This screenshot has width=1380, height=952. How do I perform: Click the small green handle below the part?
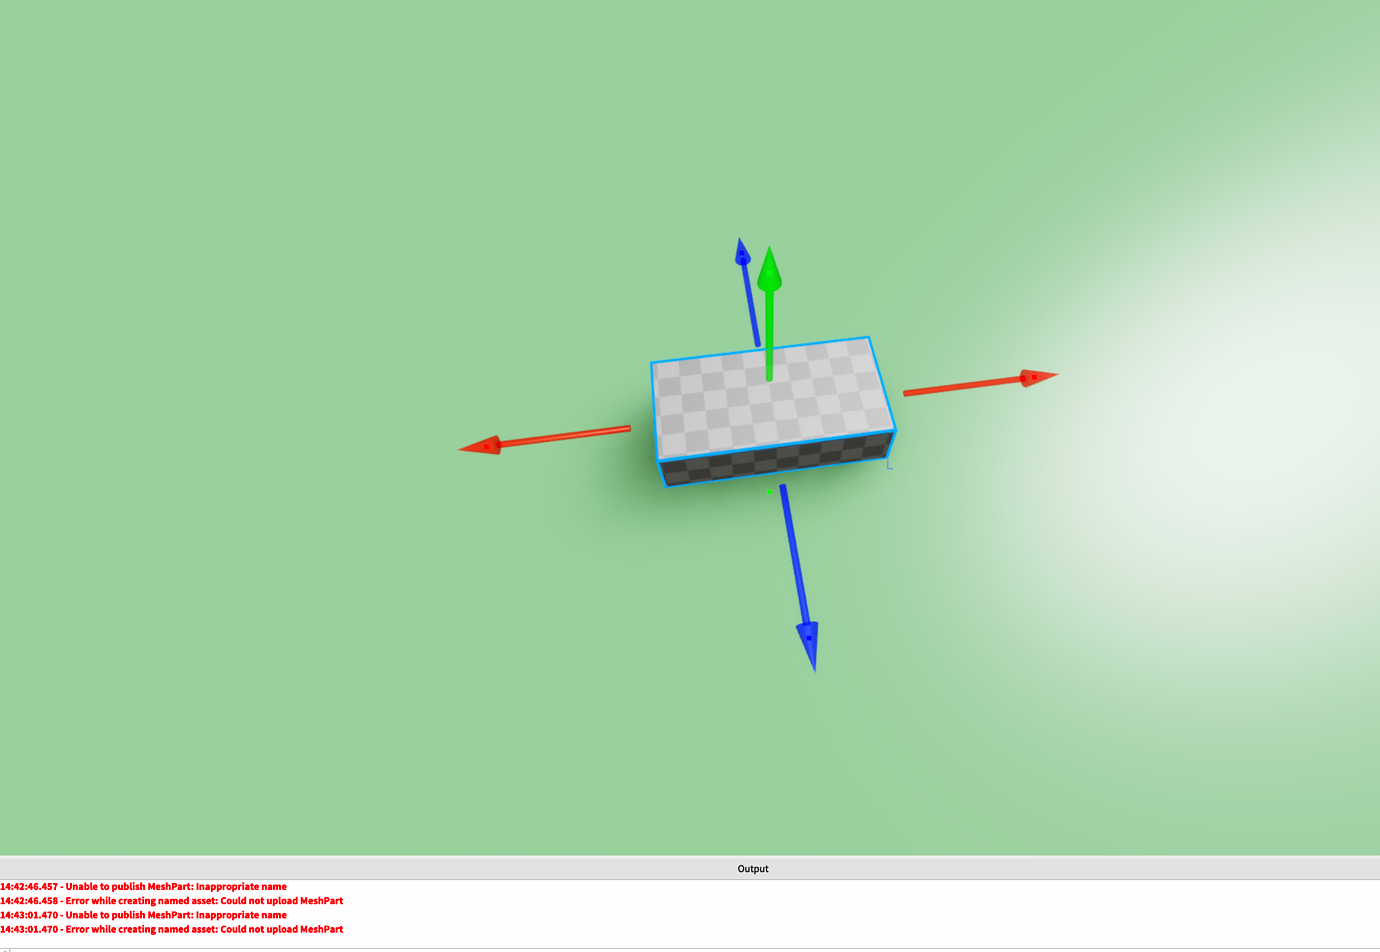pos(768,489)
